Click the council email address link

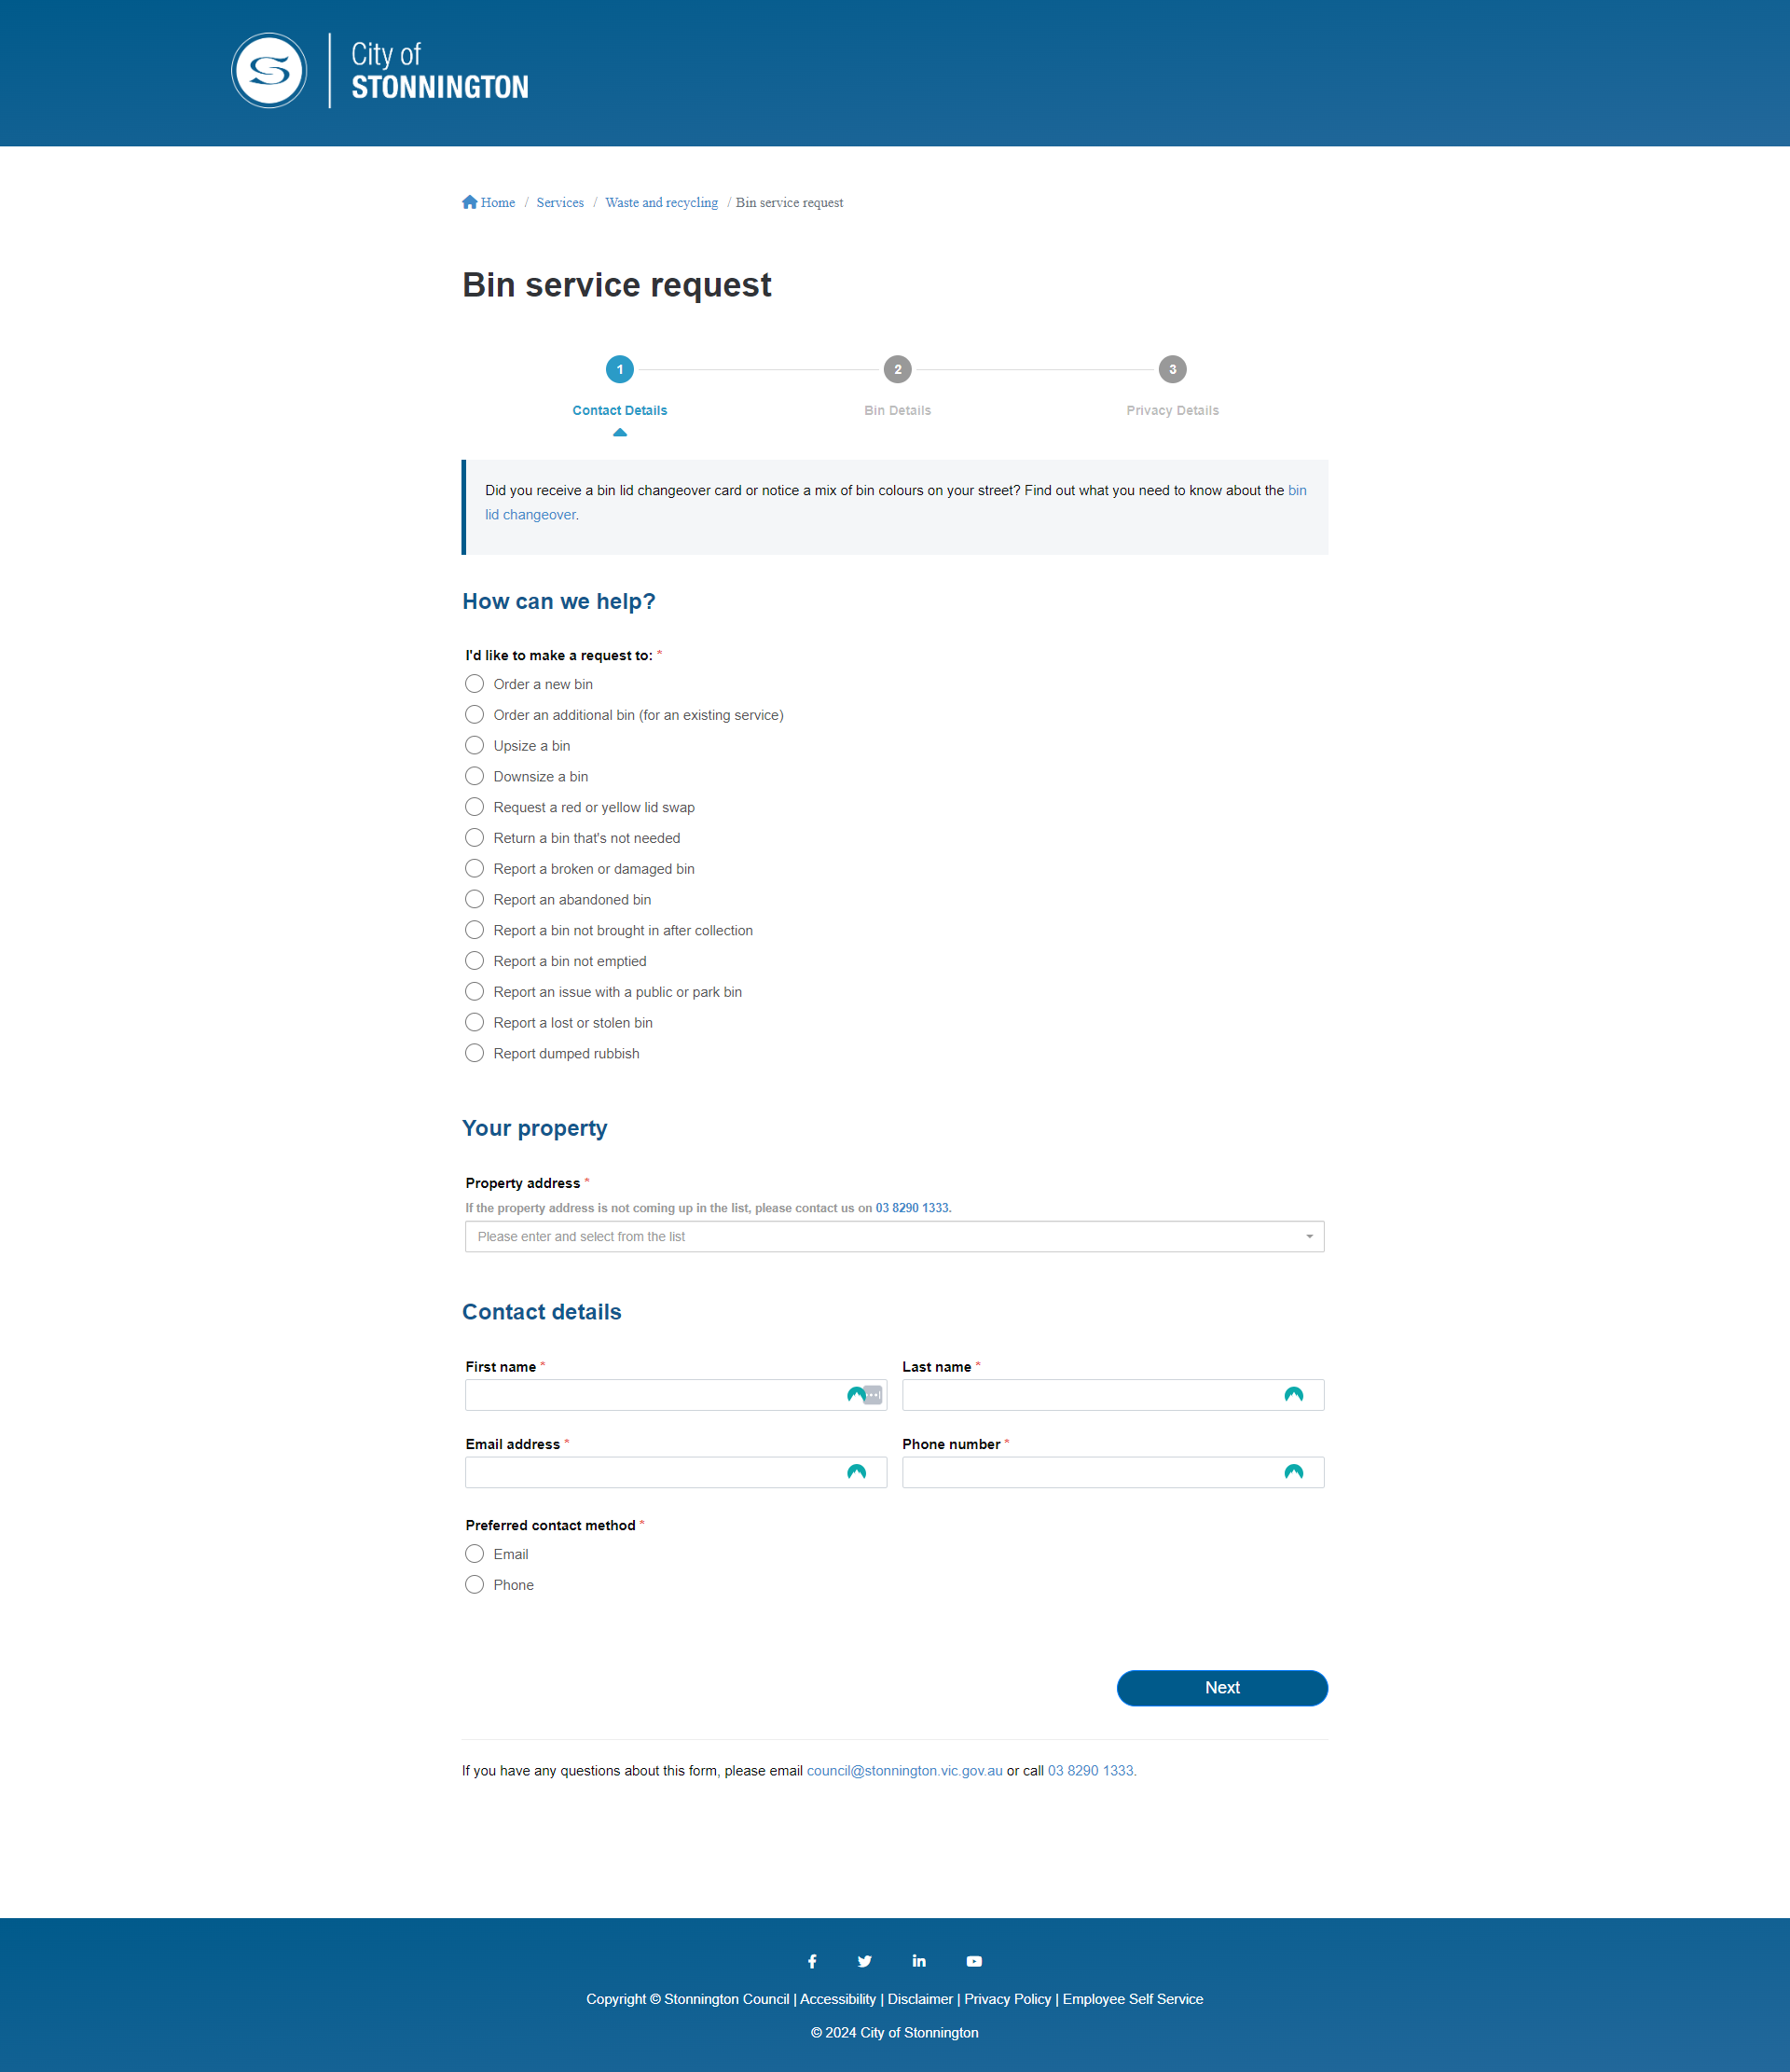point(904,1771)
